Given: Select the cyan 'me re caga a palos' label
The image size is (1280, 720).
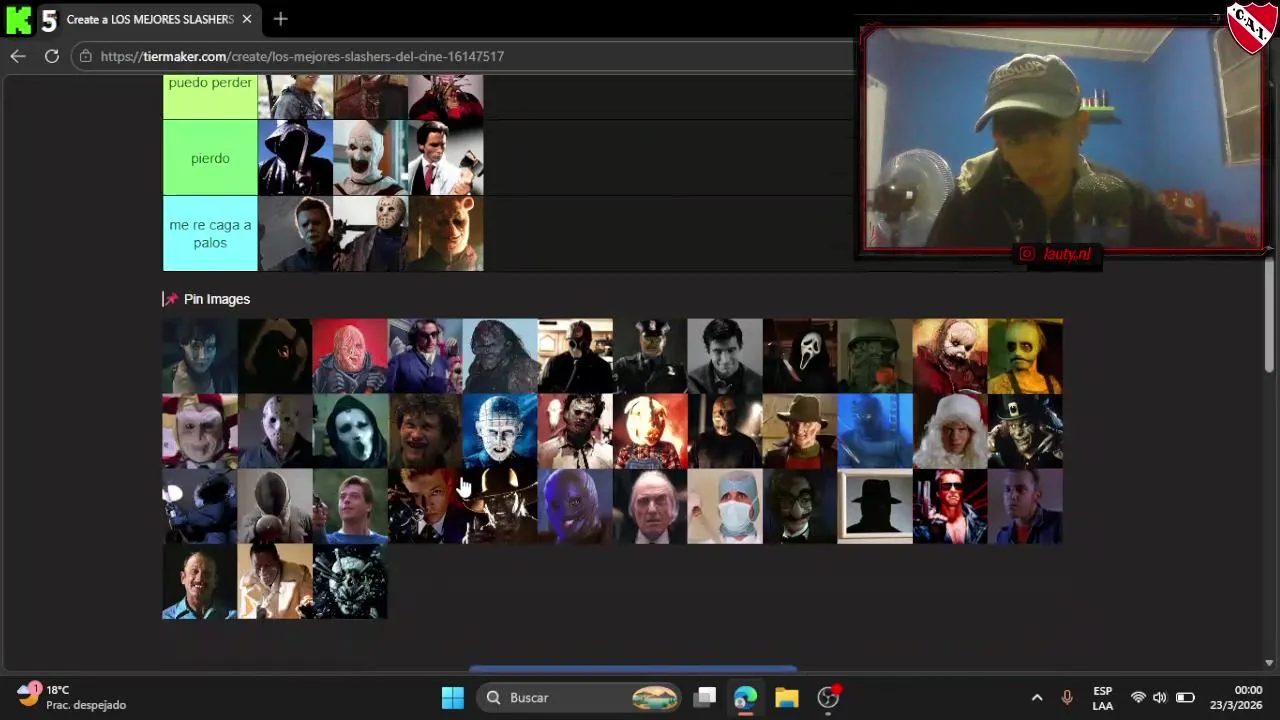Looking at the screenshot, I should click(210, 234).
